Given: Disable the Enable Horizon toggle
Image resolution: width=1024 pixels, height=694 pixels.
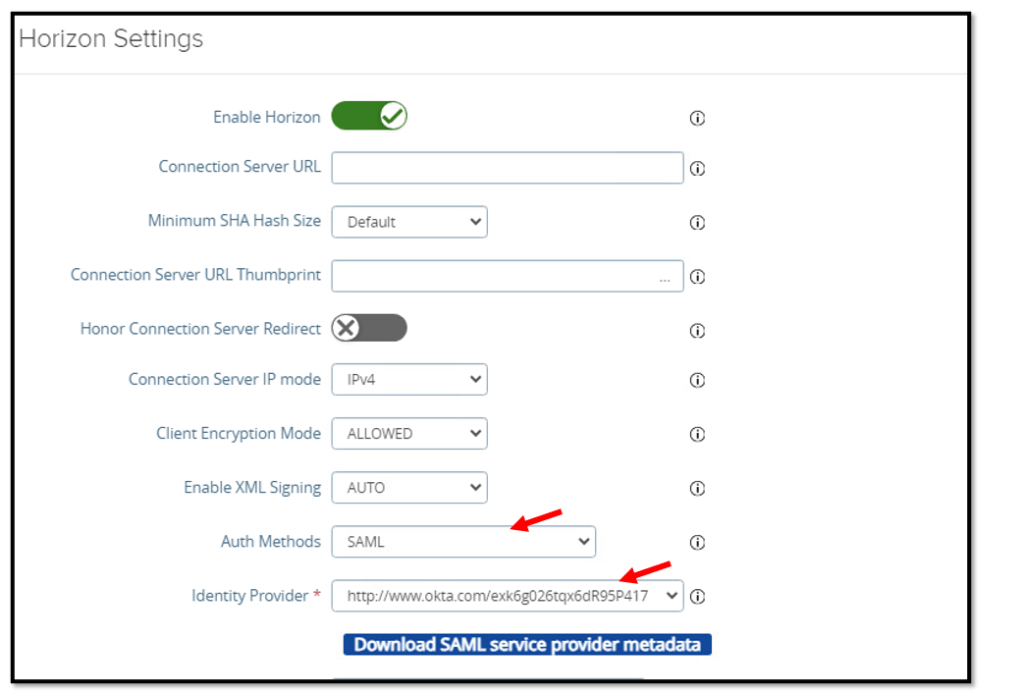Looking at the screenshot, I should 369,117.
